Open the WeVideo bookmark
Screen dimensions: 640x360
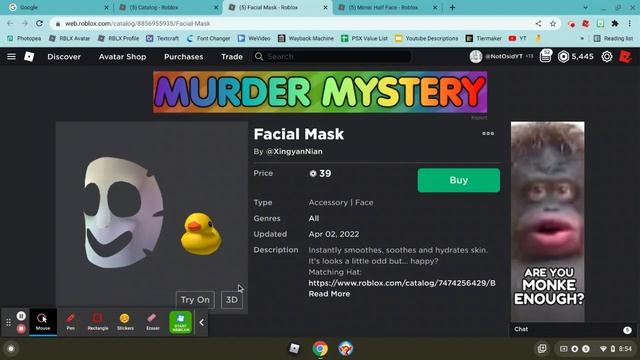(x=254, y=38)
